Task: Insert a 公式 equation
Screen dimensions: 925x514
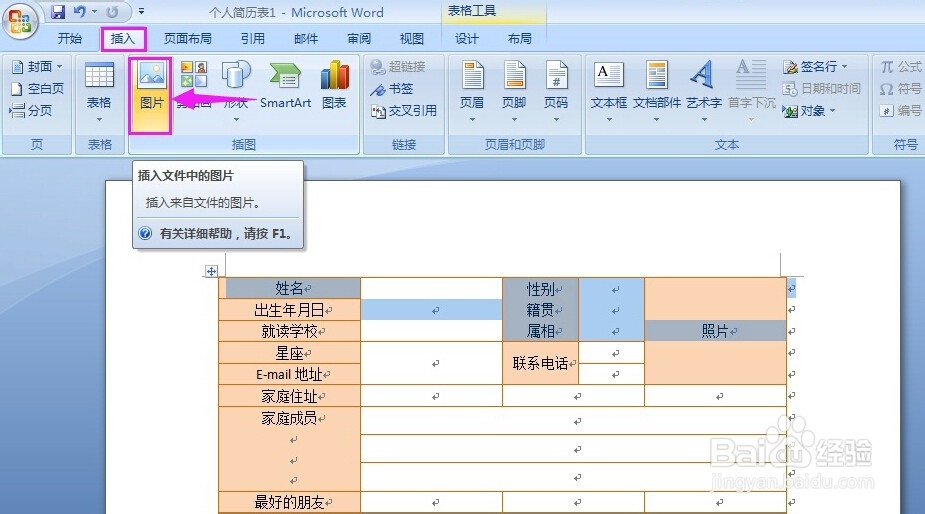Action: pos(900,67)
